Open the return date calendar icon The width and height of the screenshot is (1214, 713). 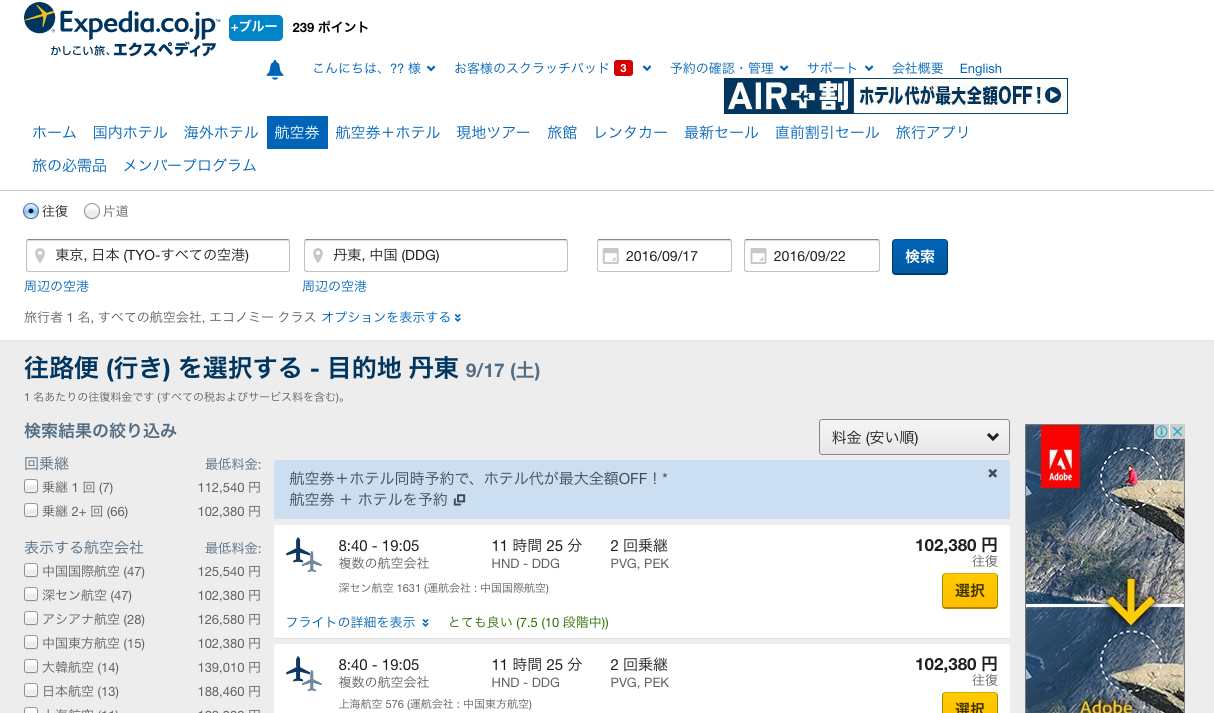click(758, 256)
